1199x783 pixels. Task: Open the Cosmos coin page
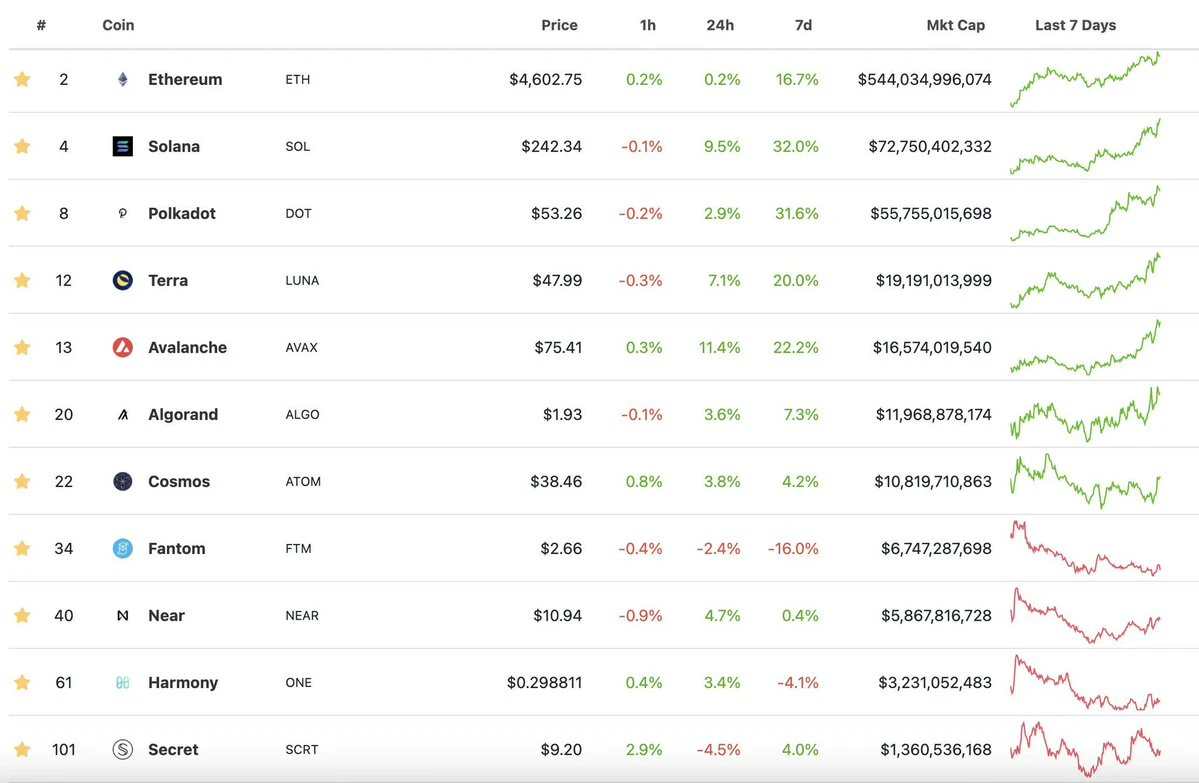[179, 481]
